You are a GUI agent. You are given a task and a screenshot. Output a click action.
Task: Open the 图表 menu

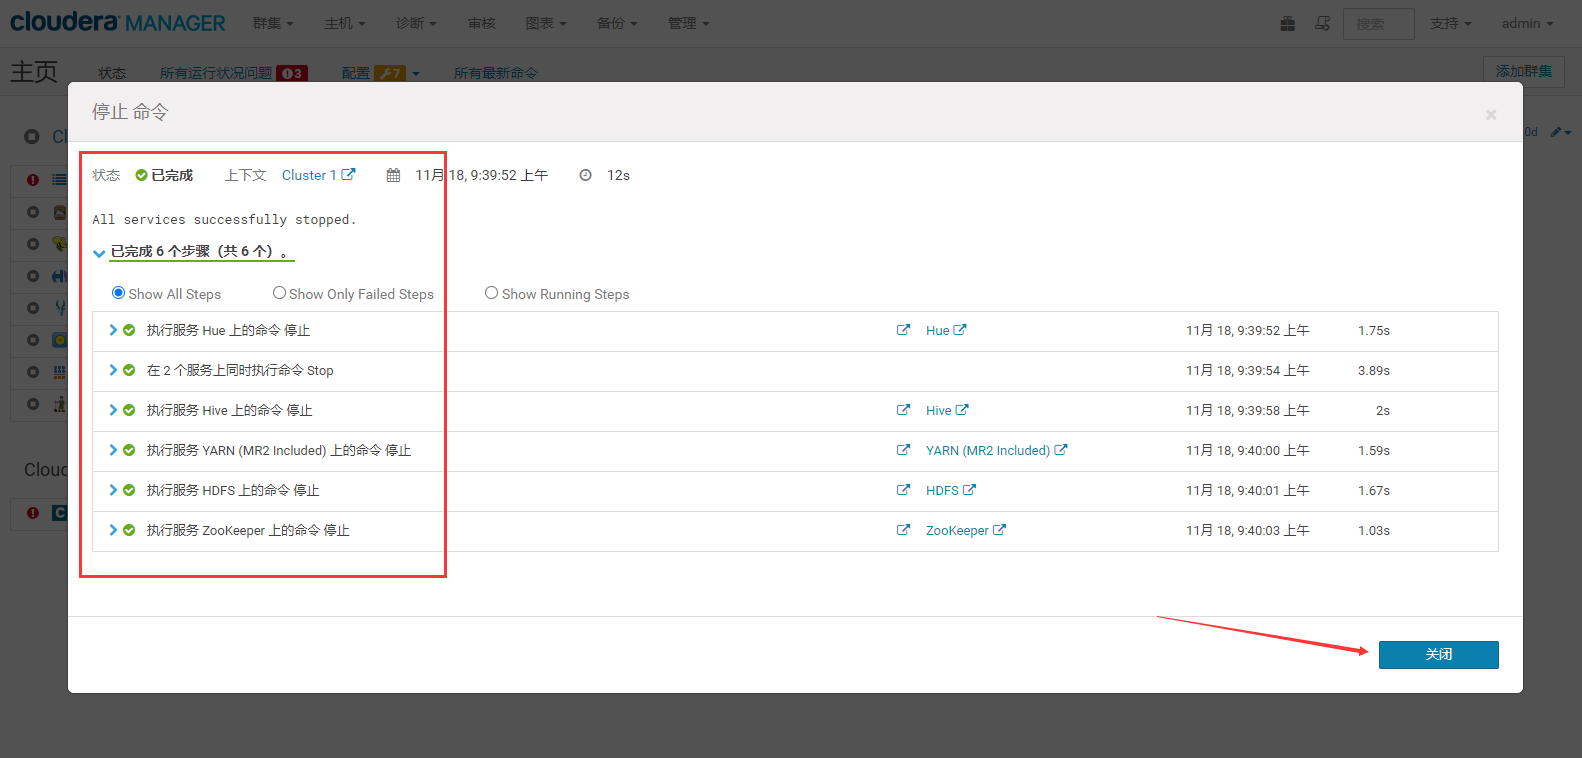coord(546,23)
